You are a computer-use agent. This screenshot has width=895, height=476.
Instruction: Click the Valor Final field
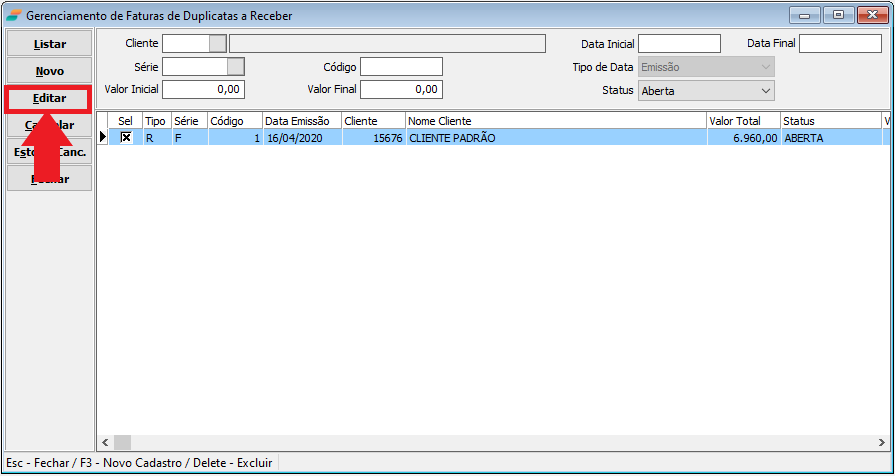point(401,89)
